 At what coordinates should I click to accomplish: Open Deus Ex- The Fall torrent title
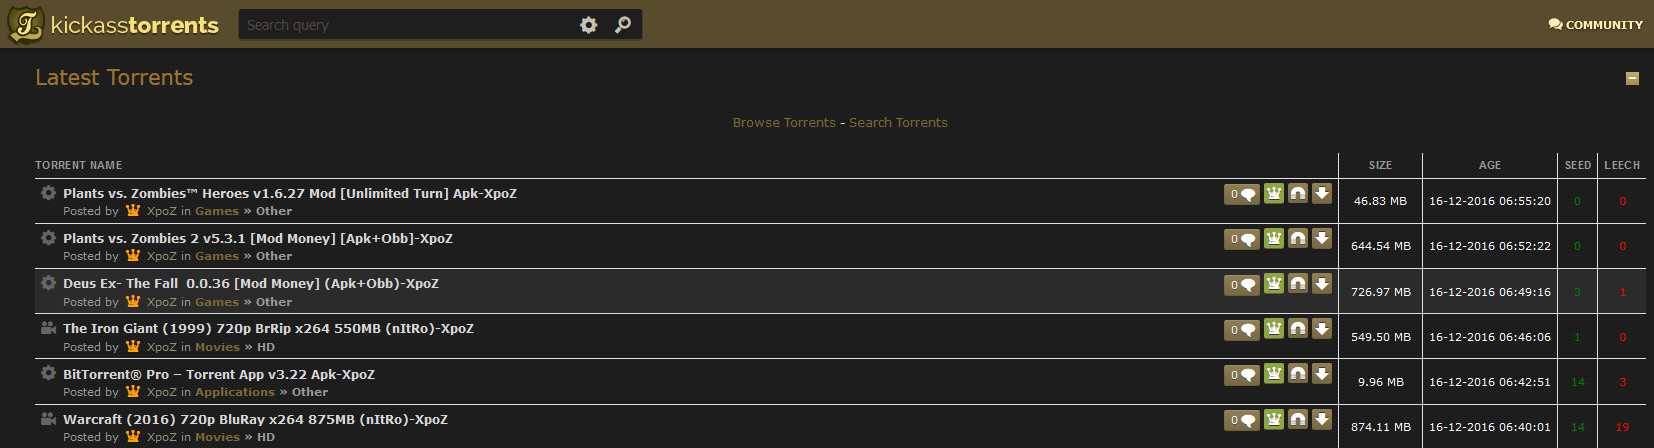(251, 284)
